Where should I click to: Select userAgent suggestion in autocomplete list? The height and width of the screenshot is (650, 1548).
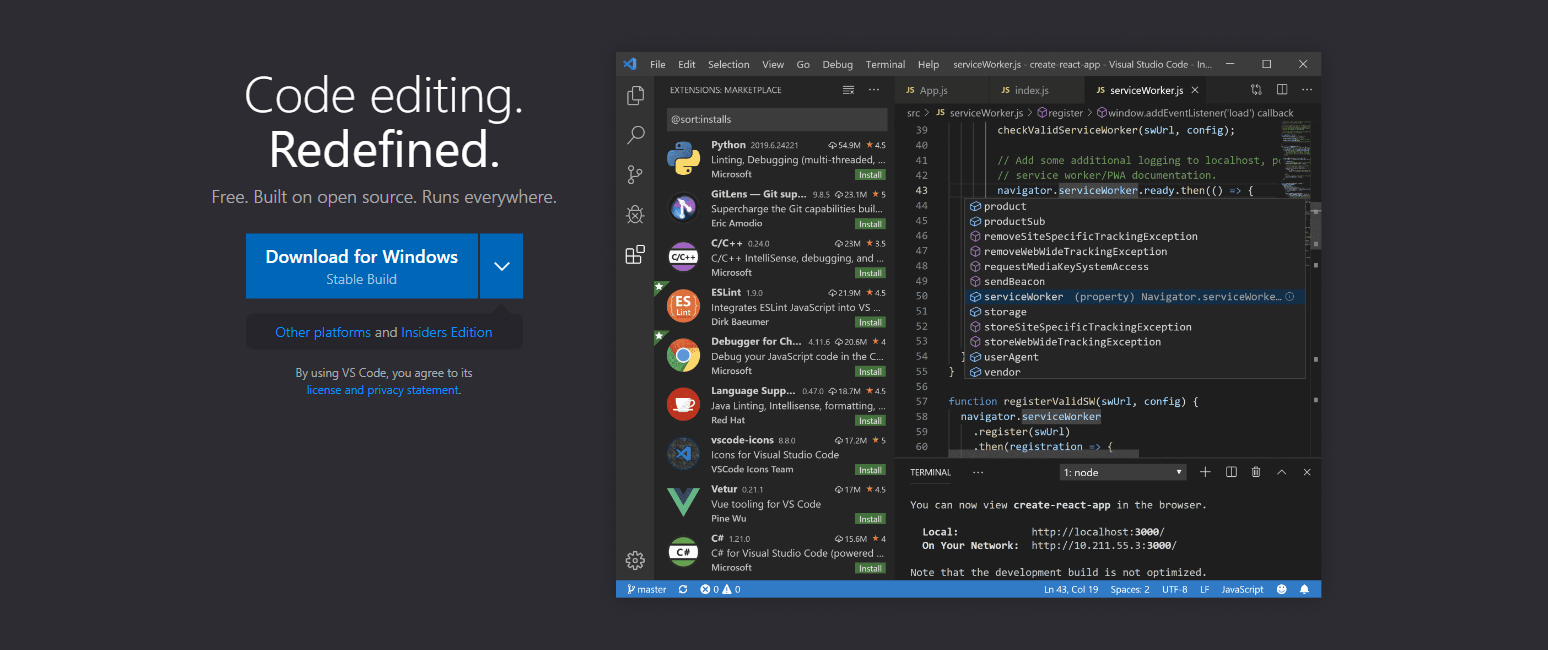tap(1135, 357)
